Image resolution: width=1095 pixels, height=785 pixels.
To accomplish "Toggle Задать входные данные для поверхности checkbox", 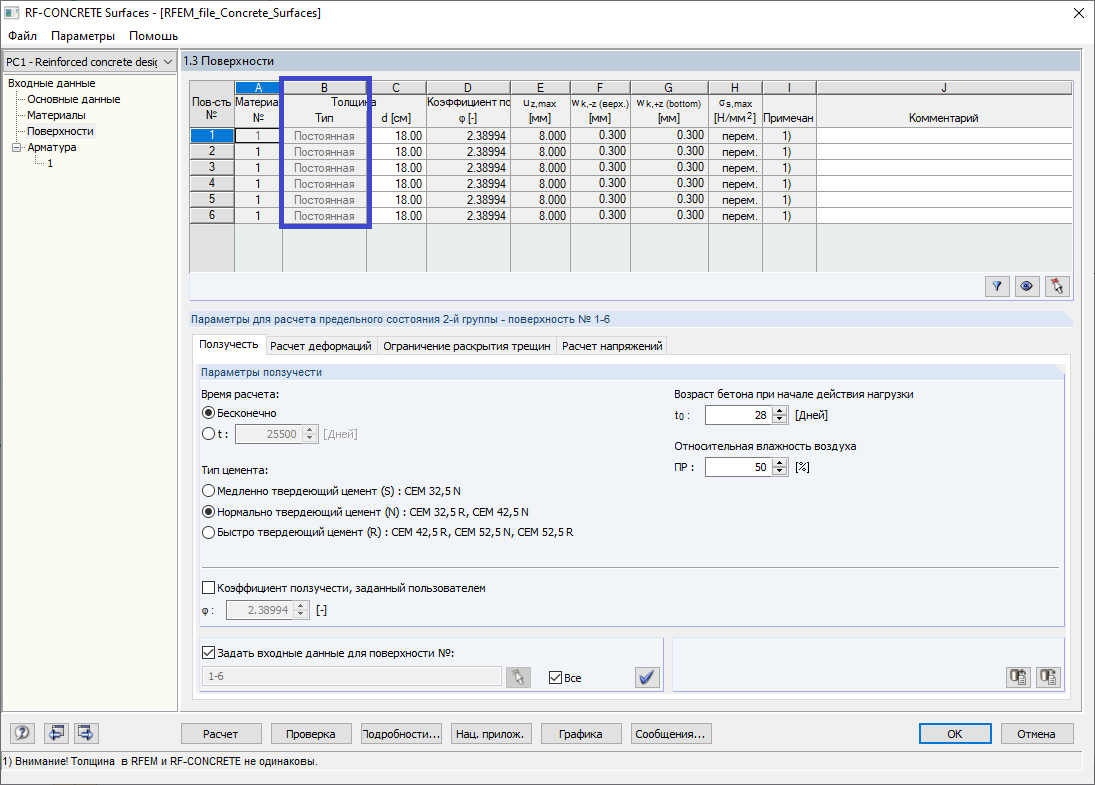I will pyautogui.click(x=208, y=653).
